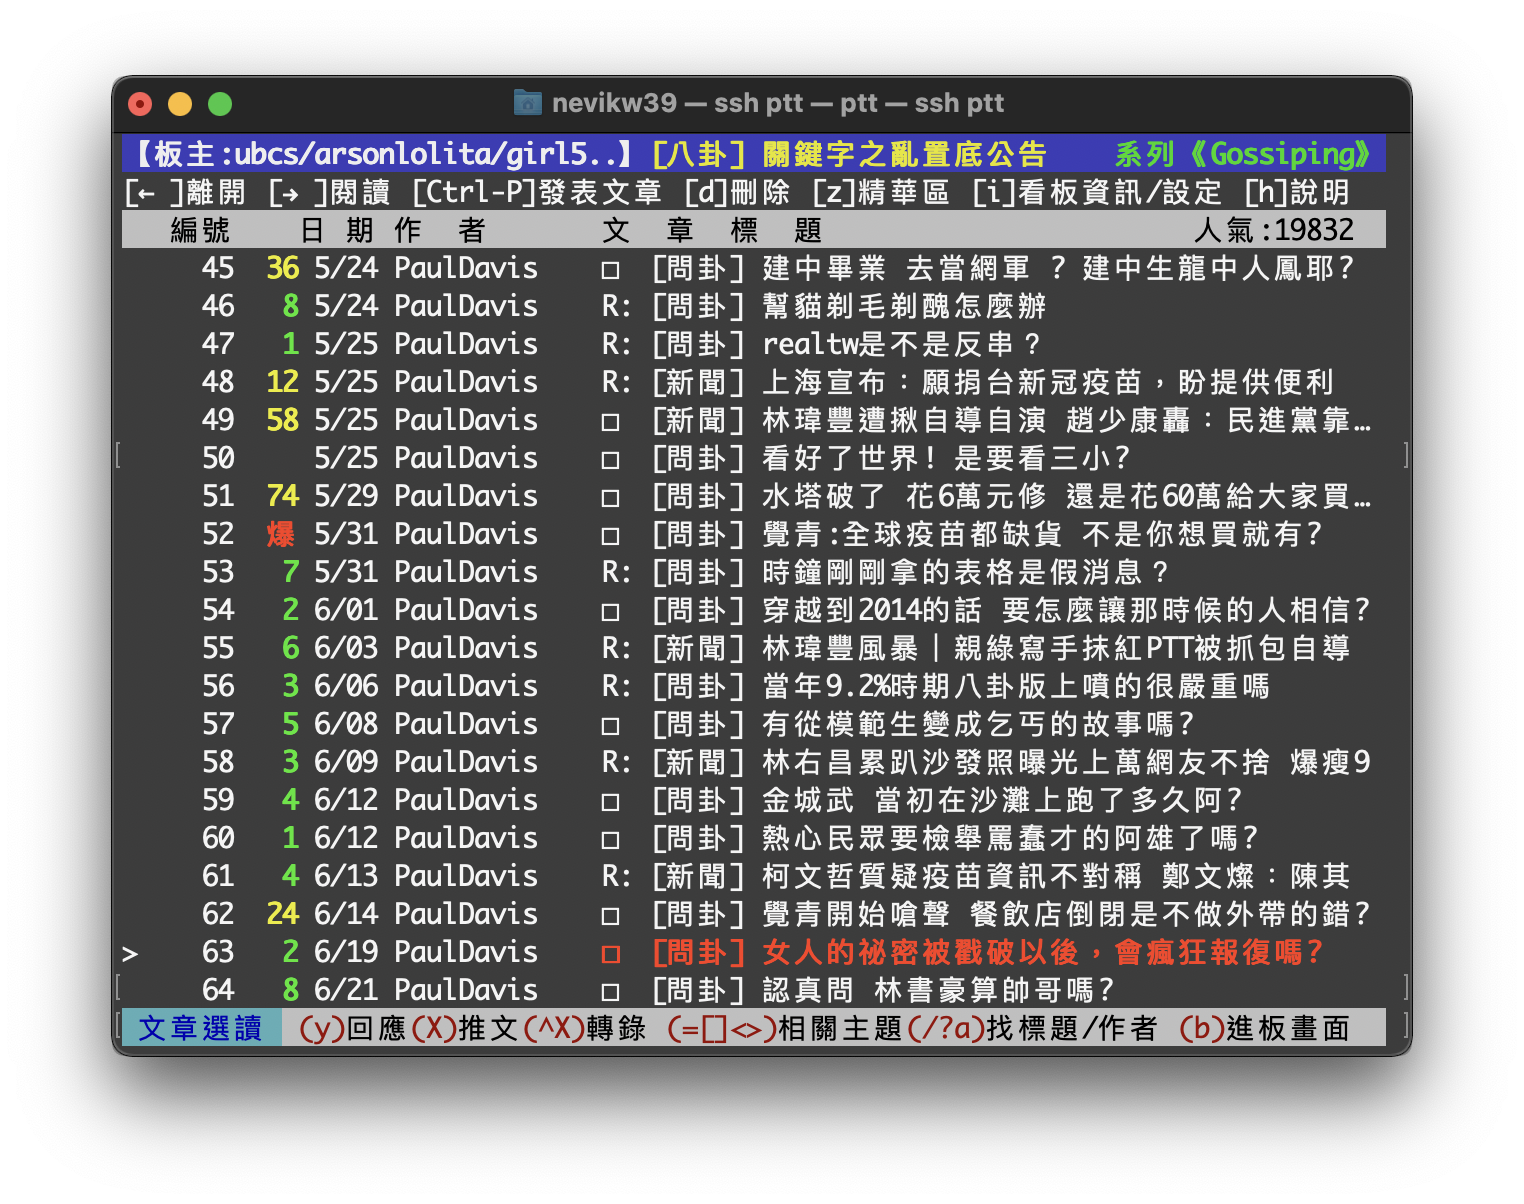Click the '[→]閱讀' read hint
This screenshot has height=1204, width=1524.
coord(329,192)
